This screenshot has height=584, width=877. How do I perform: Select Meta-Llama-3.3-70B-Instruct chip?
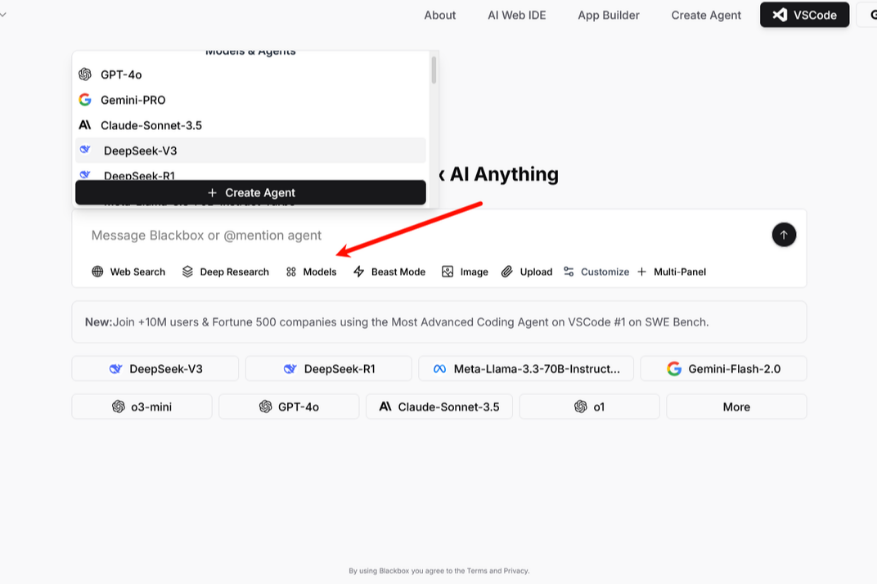[526, 369]
